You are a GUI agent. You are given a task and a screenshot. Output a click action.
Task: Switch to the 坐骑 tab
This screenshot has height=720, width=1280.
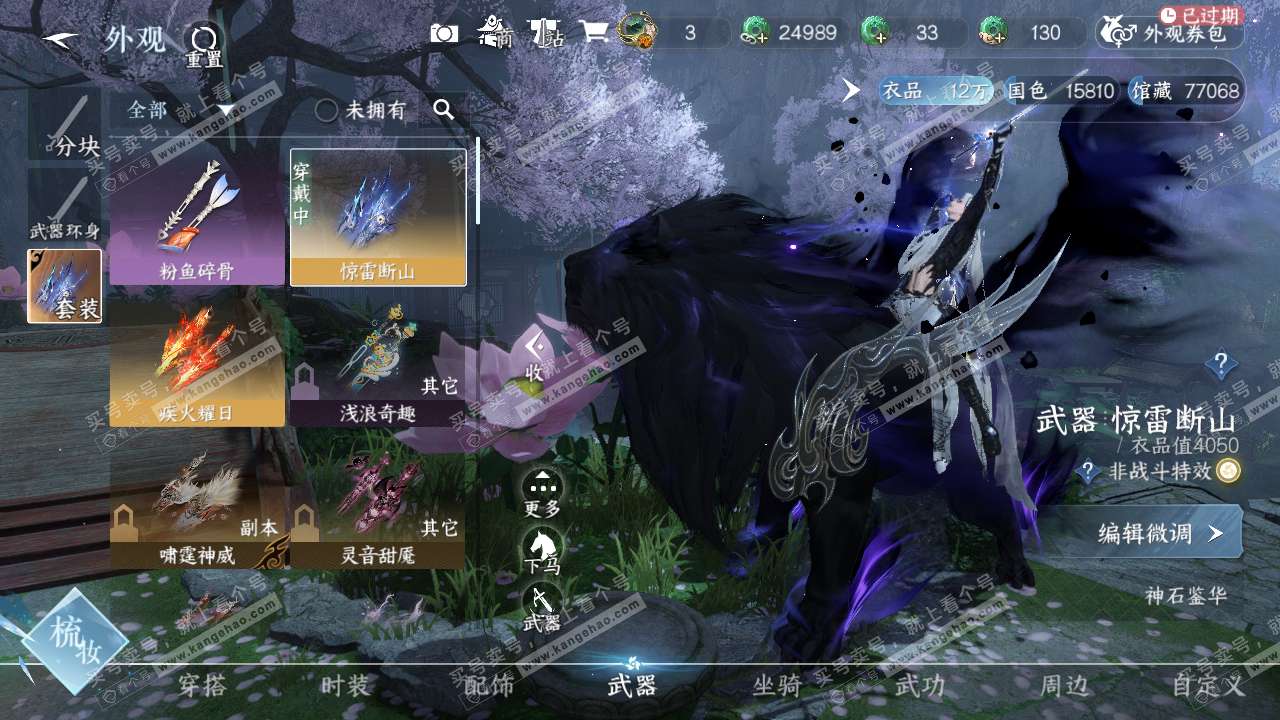click(x=776, y=686)
